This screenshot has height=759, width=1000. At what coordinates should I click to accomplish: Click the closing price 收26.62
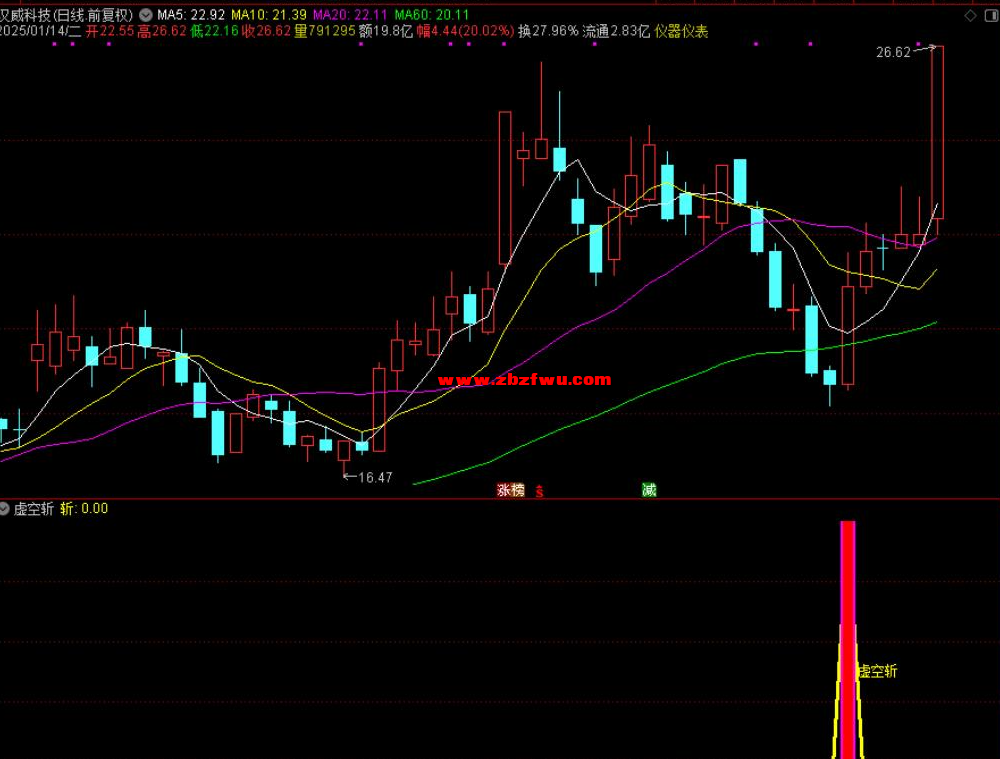267,31
